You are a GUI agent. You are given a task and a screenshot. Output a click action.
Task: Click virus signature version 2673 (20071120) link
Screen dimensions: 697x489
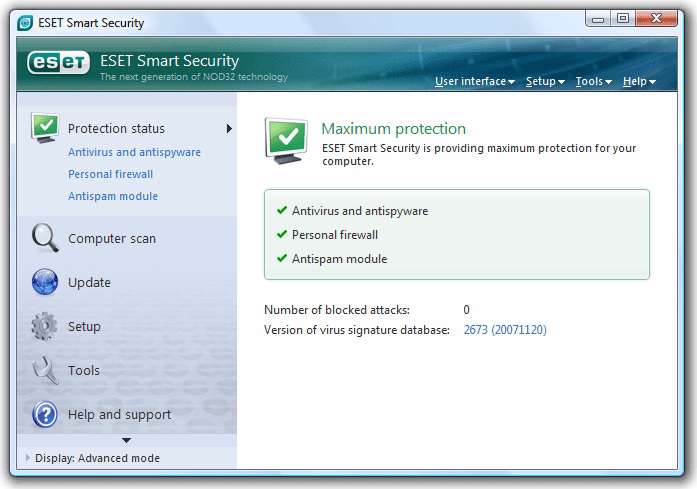(505, 329)
